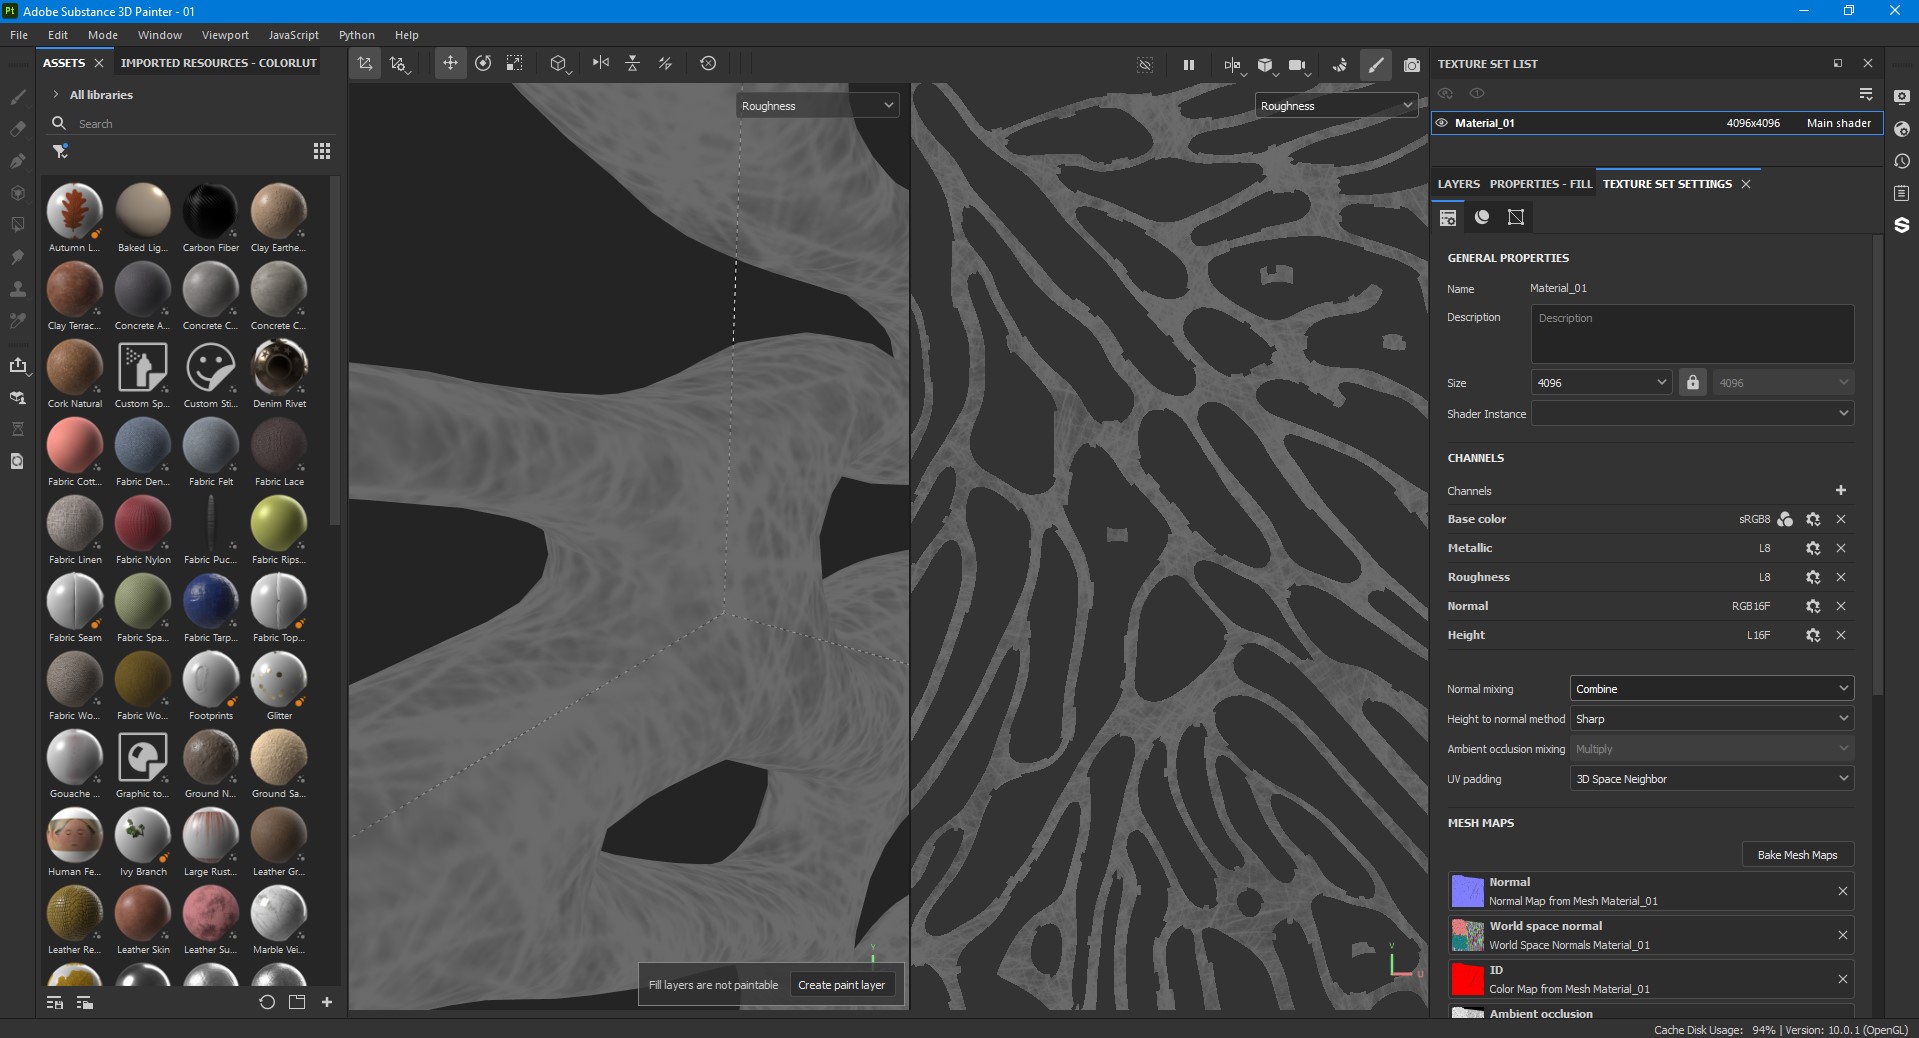Open the left viewport Roughness channel dropdown
The image size is (1919, 1038).
[818, 106]
